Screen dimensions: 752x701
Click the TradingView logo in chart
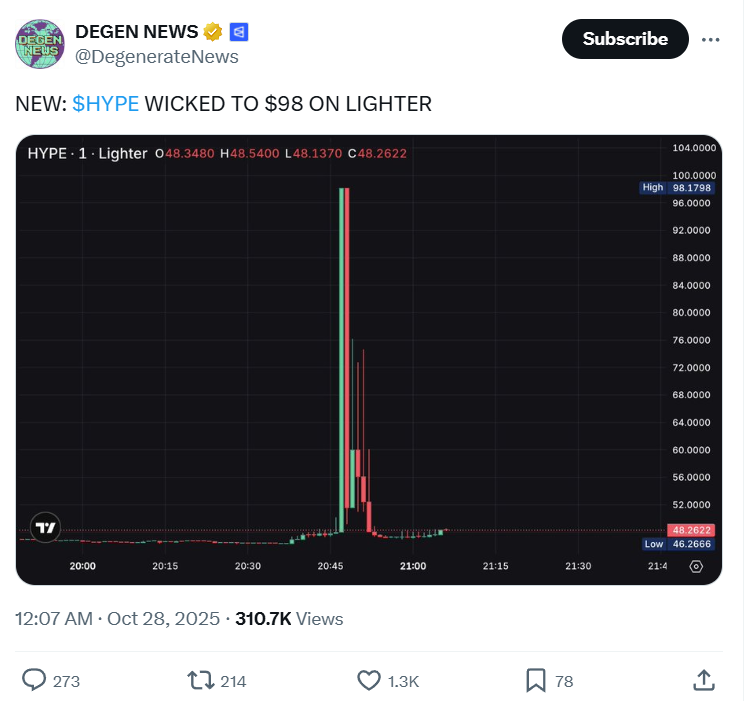(45, 527)
